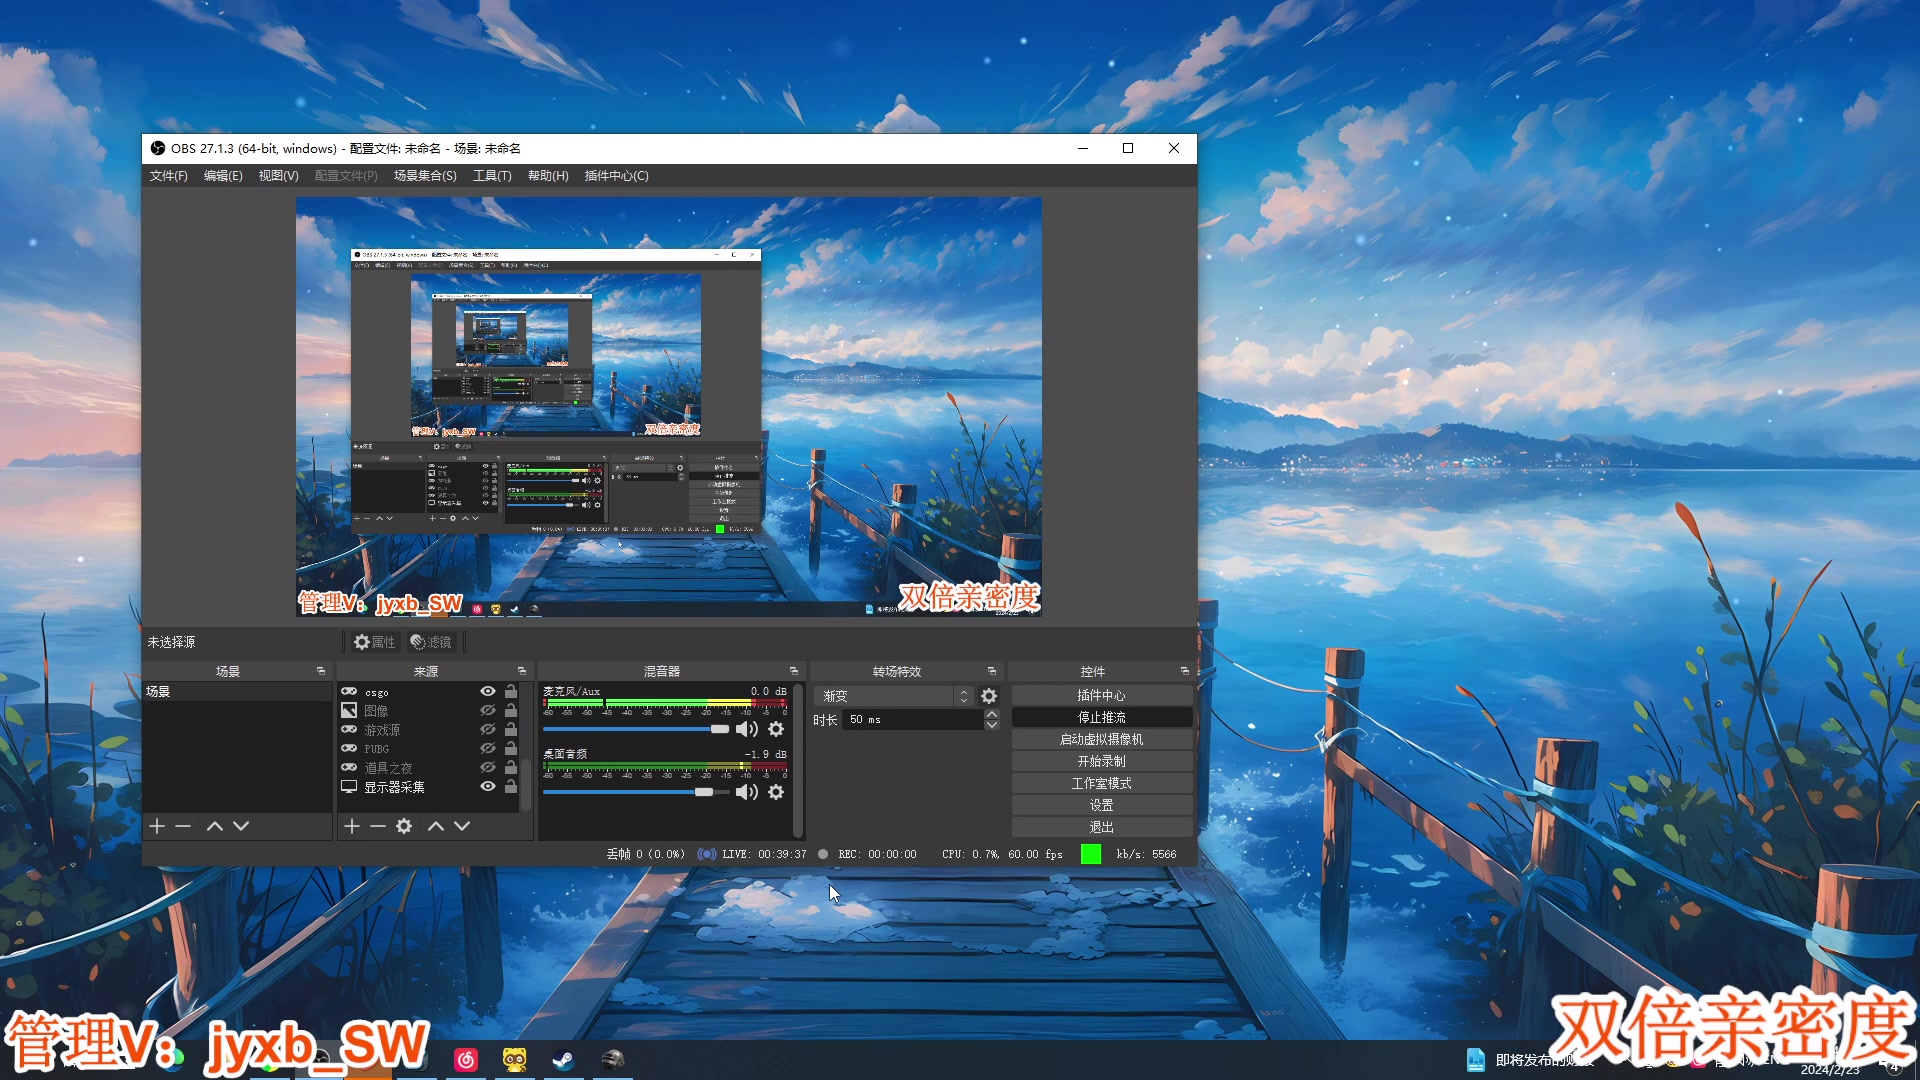The image size is (1920, 1080).
Task: Open the 桌面音频 audio settings gear
Action: pyautogui.click(x=776, y=792)
